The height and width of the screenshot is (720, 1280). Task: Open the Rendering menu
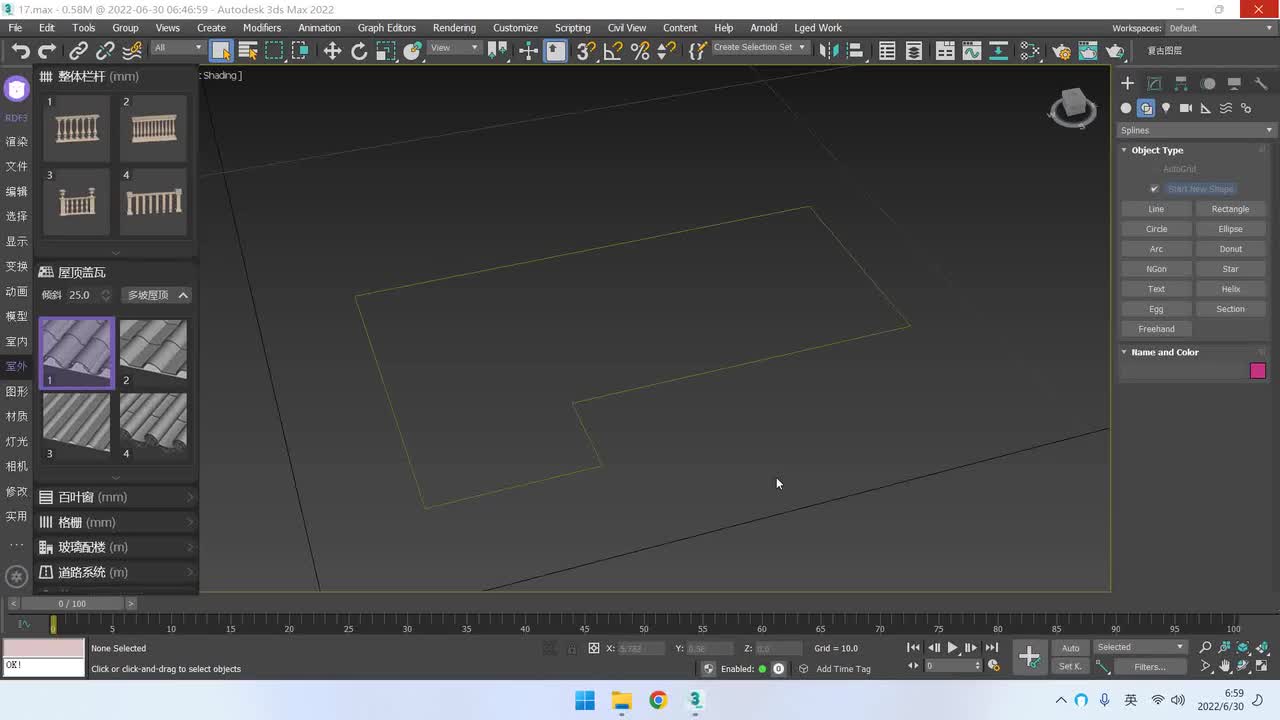454,28
